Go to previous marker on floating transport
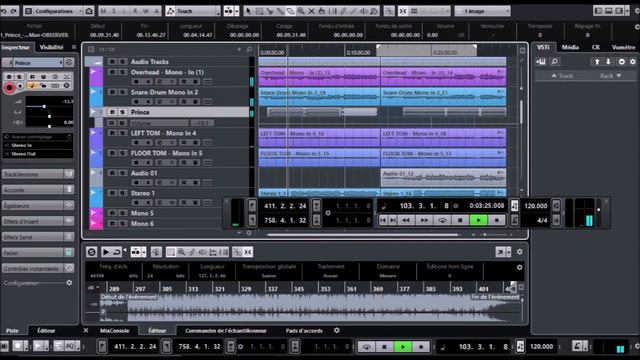 tap(383, 220)
